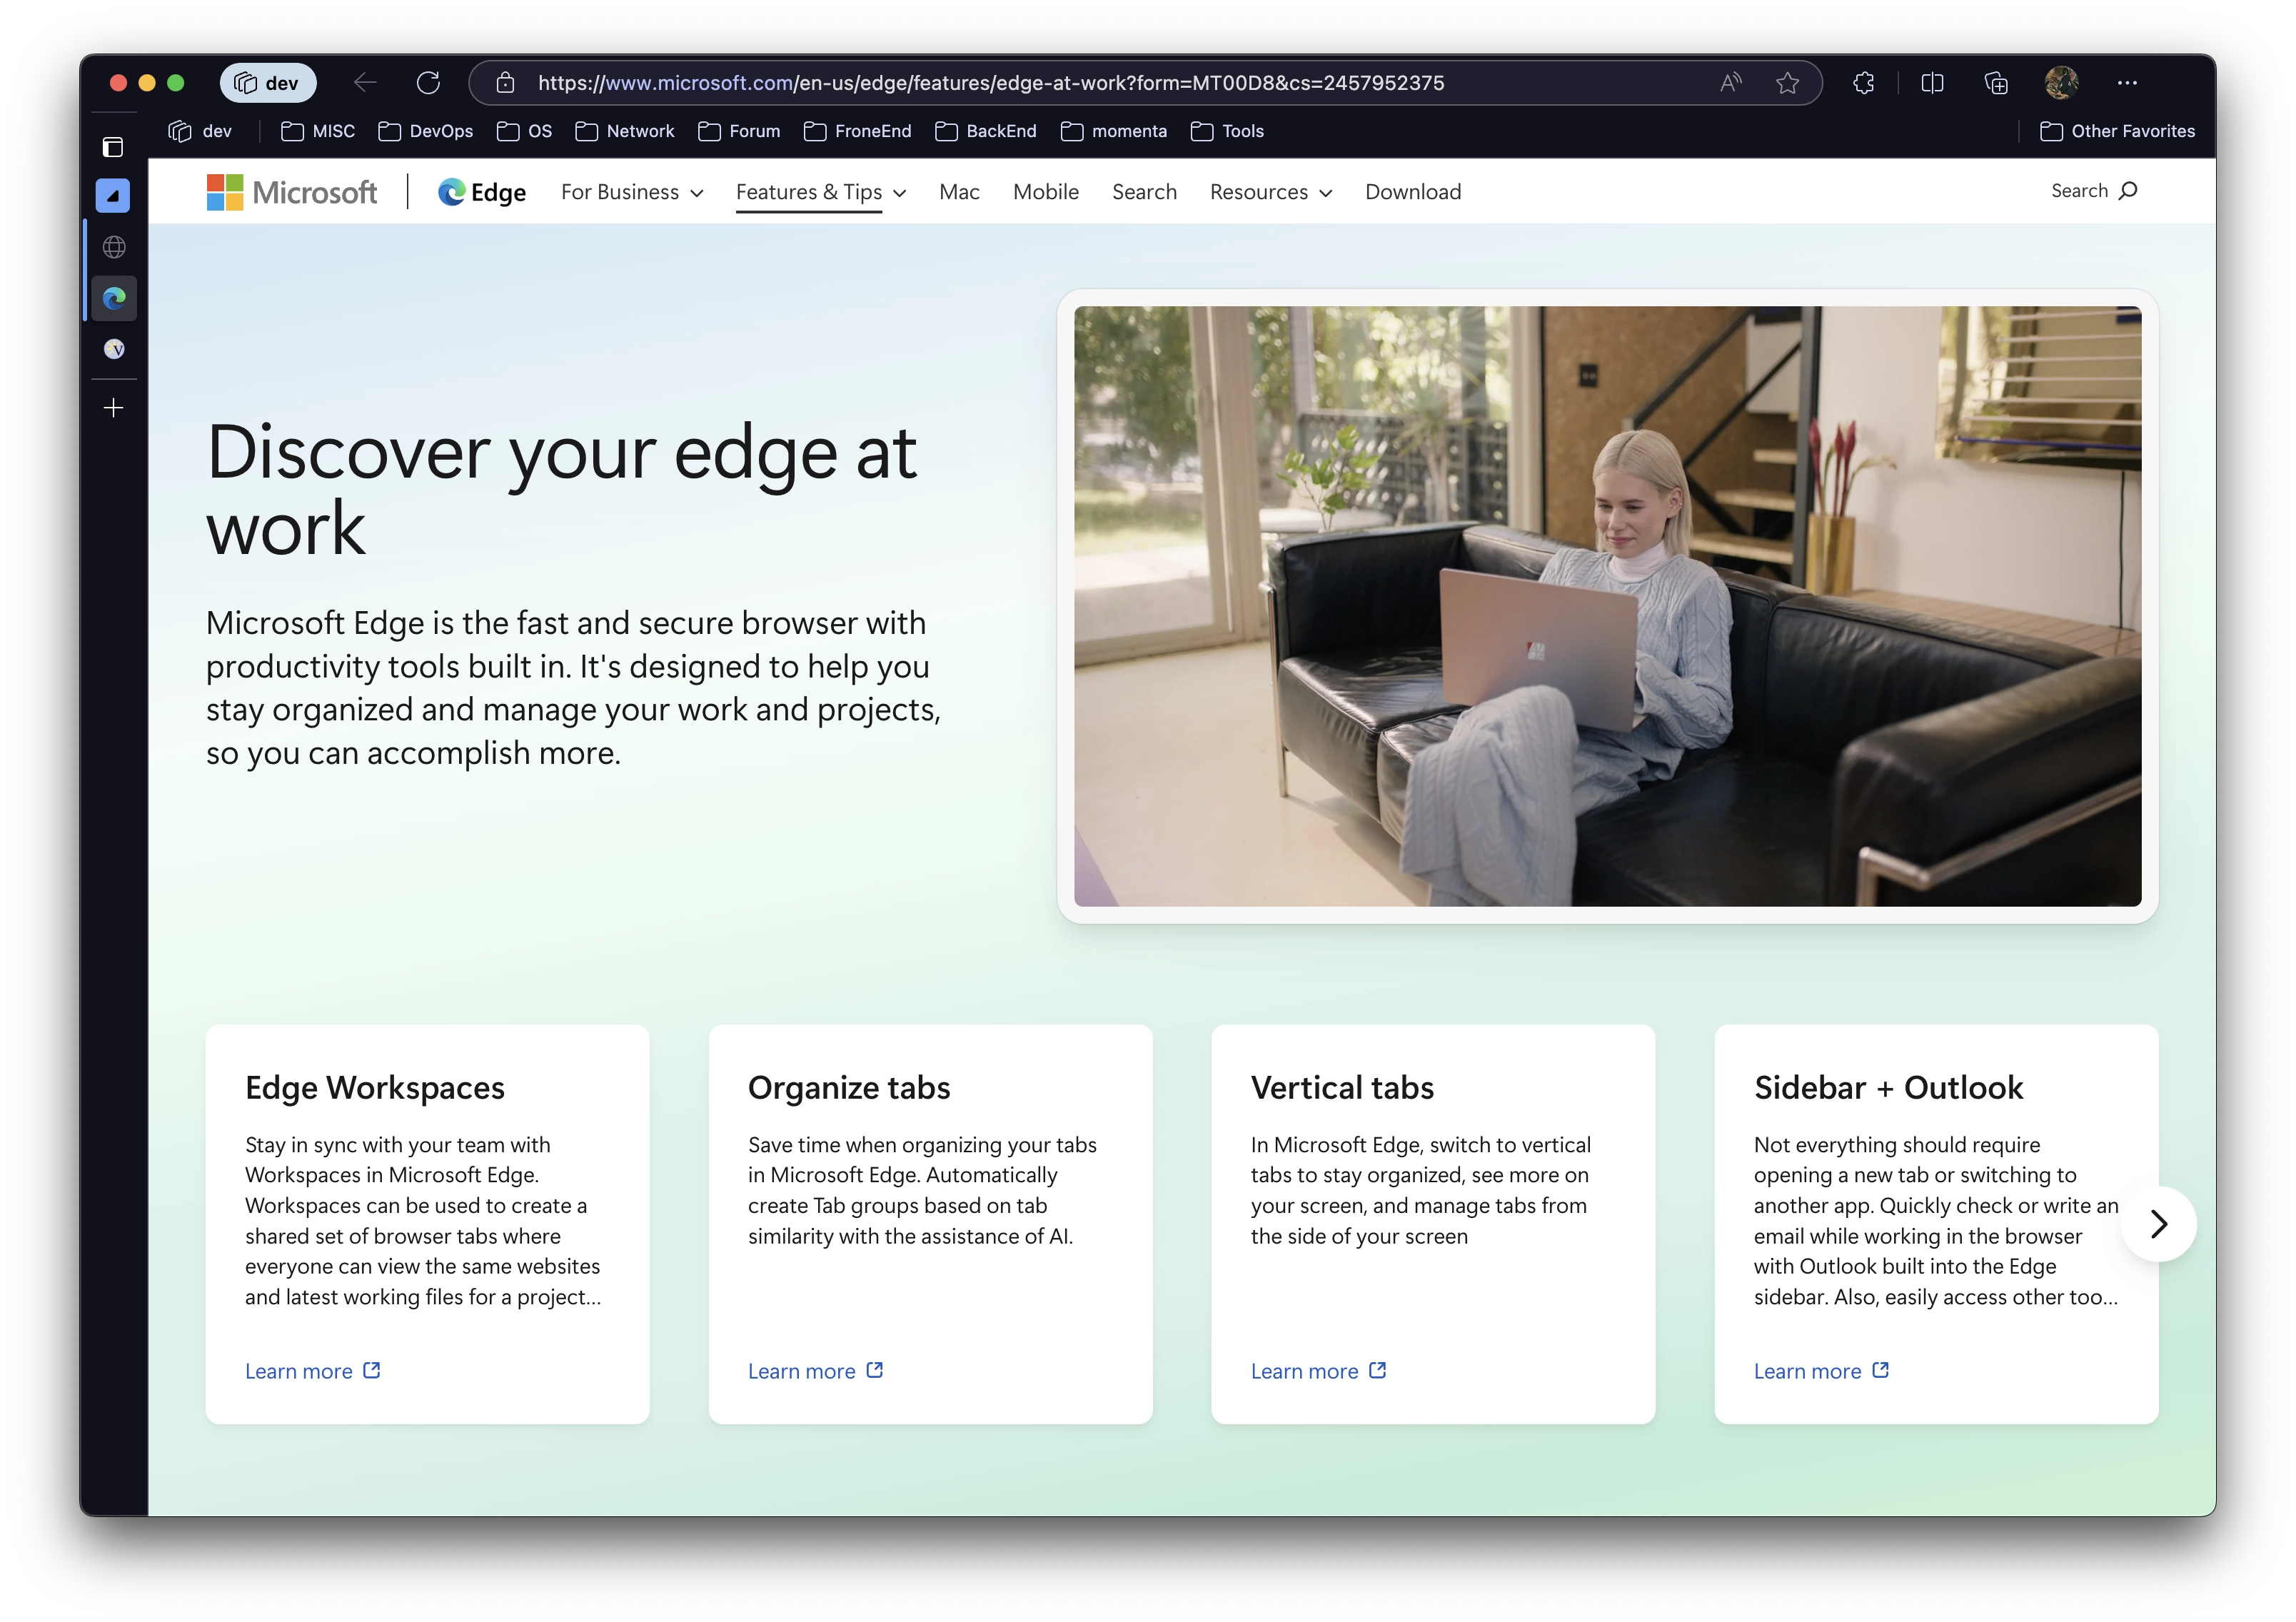2296x1622 pixels.
Task: Reload the current page
Action: pos(428,83)
